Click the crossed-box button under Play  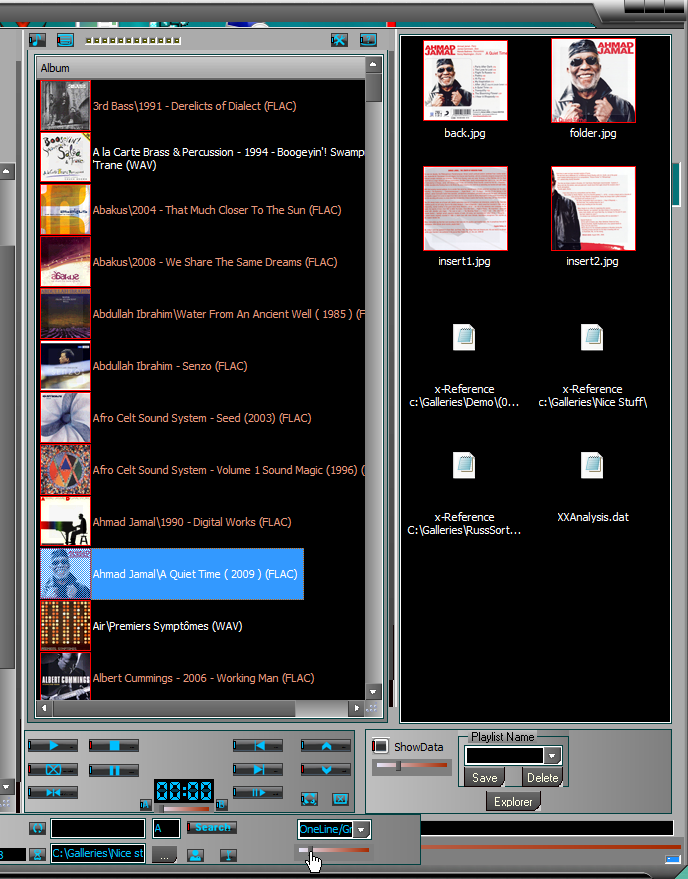click(x=53, y=770)
